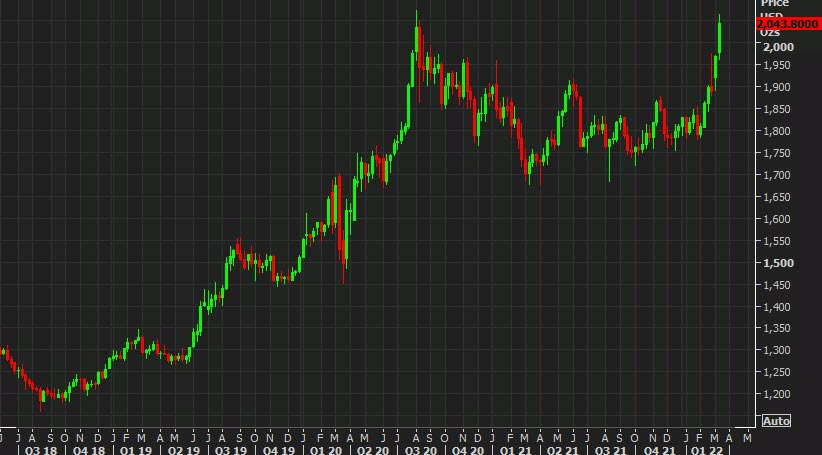The height and width of the screenshot is (455, 822).
Task: Click the latest tall green candle
Action: pyautogui.click(x=720, y=37)
